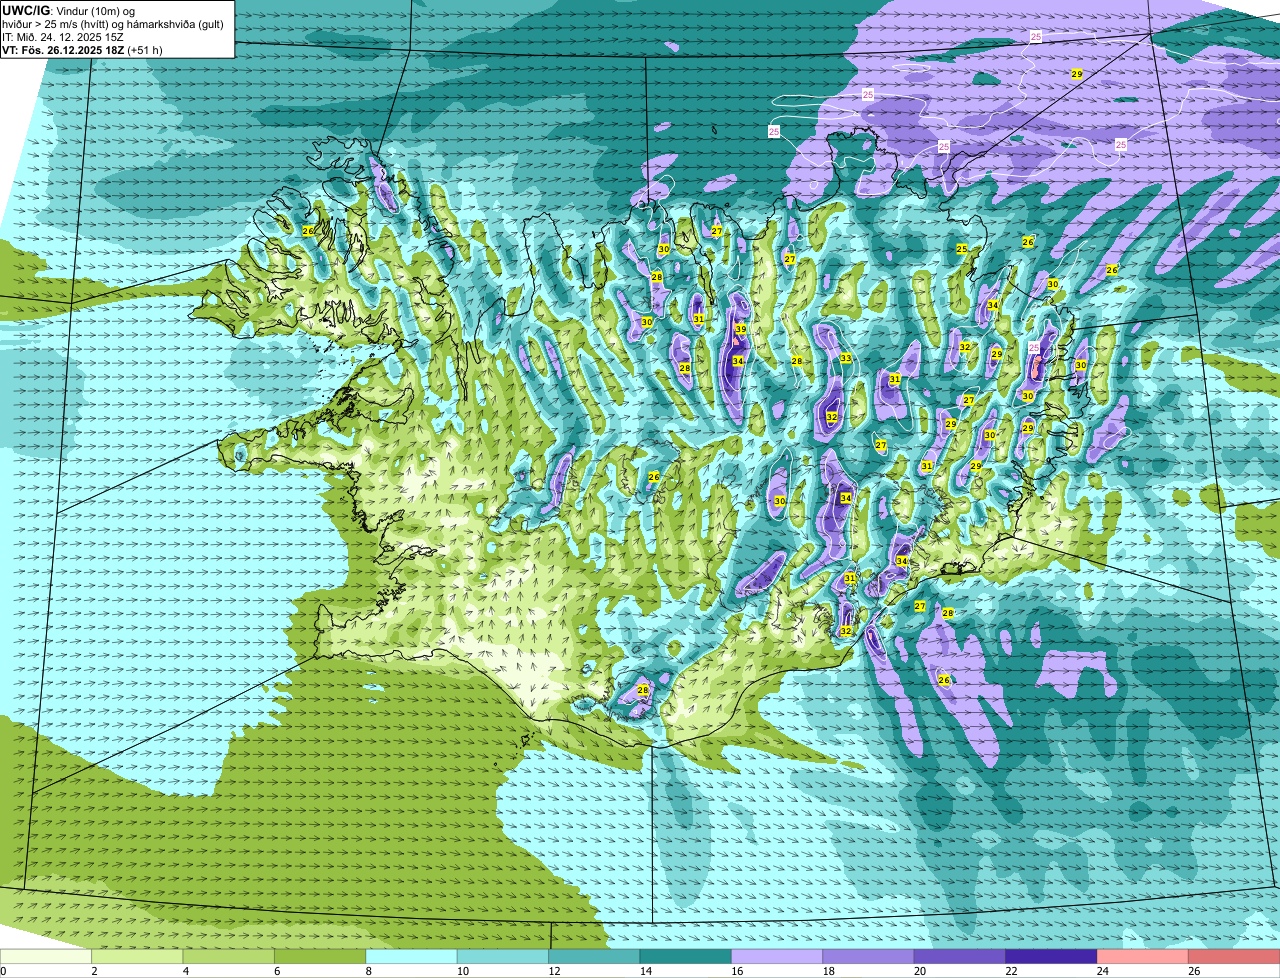Click the legend tick label "0"
The image size is (1280, 978).
4,971
